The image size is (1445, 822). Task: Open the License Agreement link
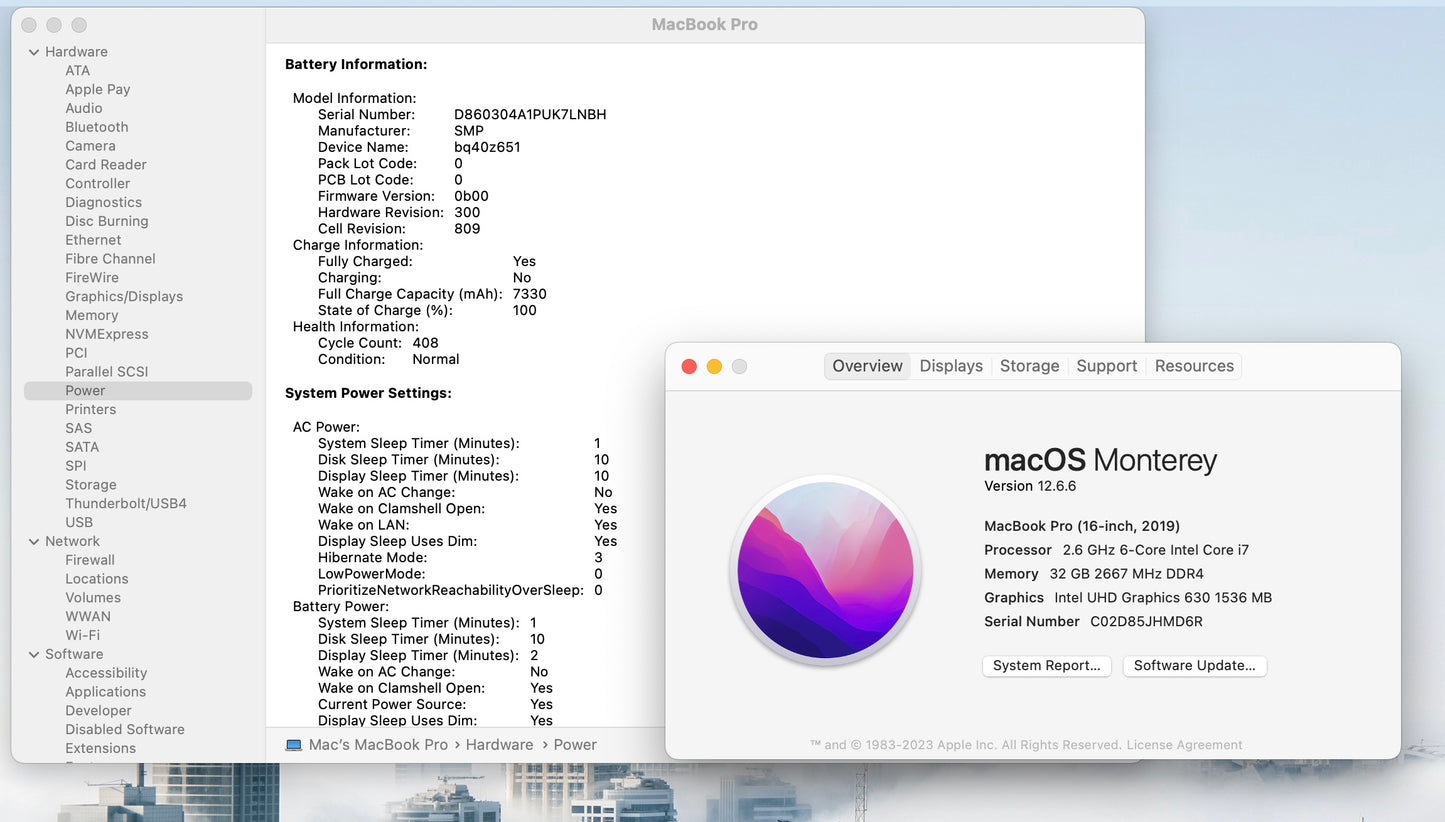[1184, 745]
